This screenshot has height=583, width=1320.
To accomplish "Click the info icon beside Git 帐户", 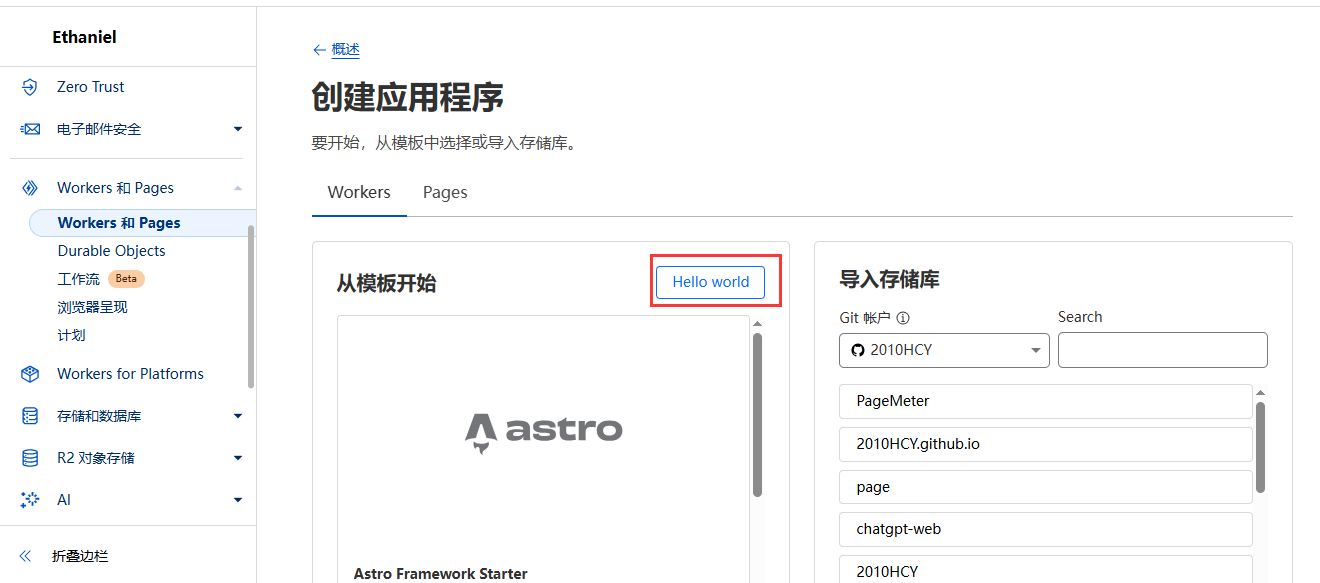I will pos(903,318).
